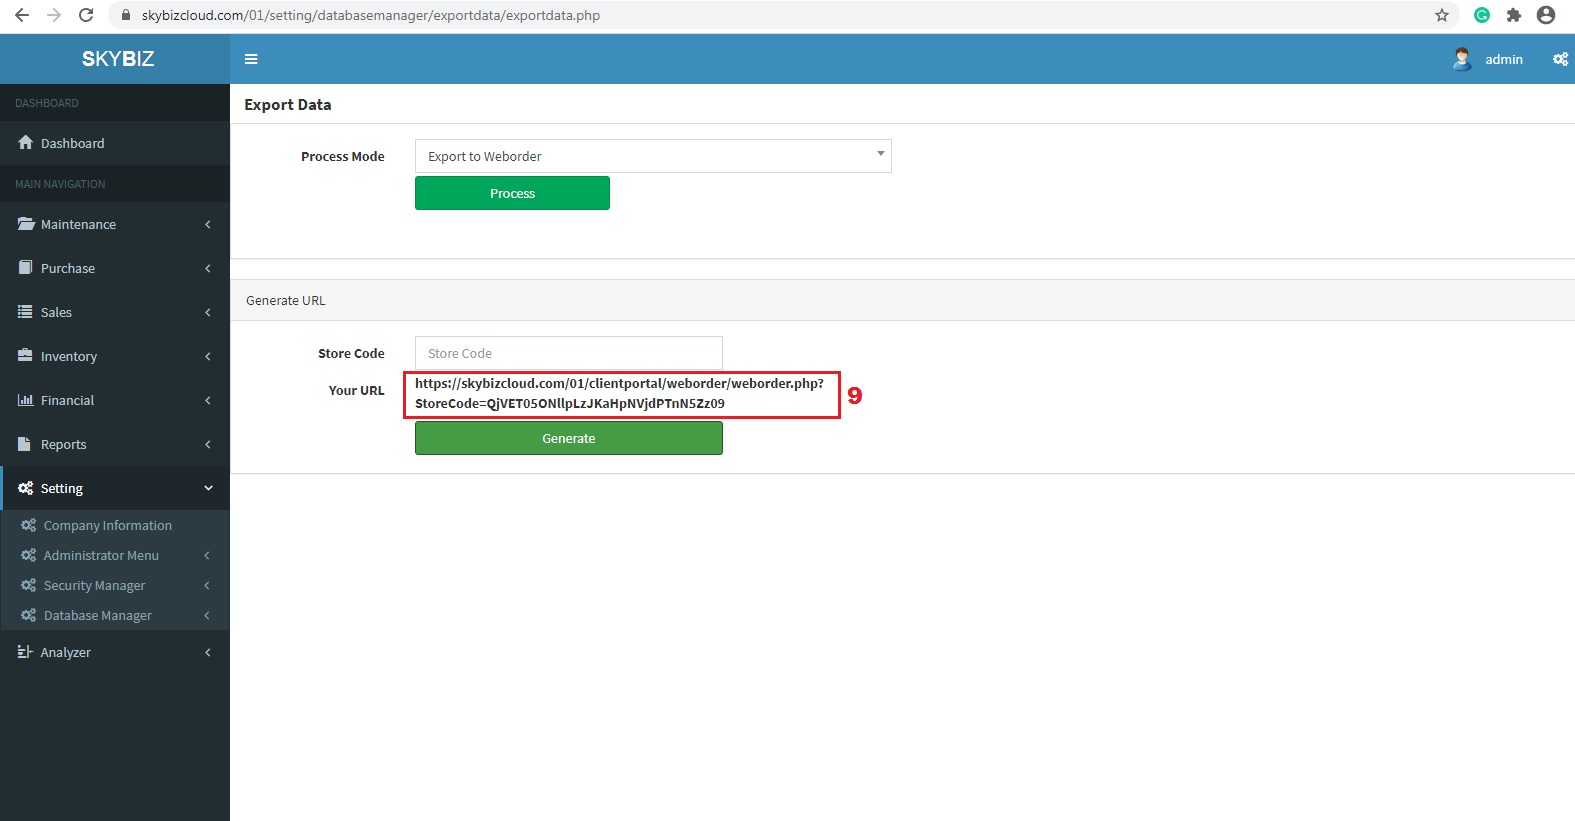Reload the page using the refresh icon

[x=86, y=15]
